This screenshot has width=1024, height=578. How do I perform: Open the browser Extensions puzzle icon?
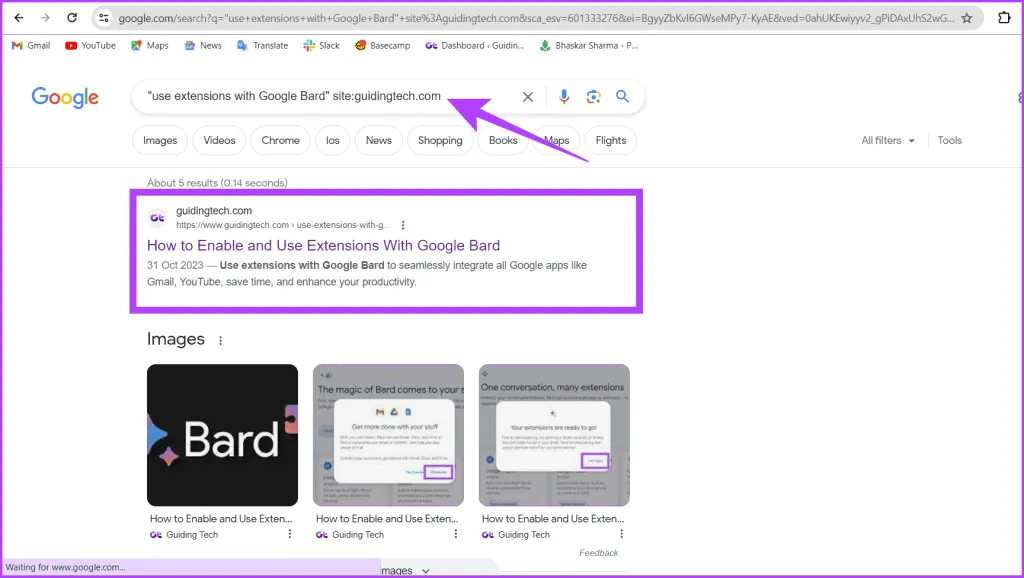[x=1004, y=18]
